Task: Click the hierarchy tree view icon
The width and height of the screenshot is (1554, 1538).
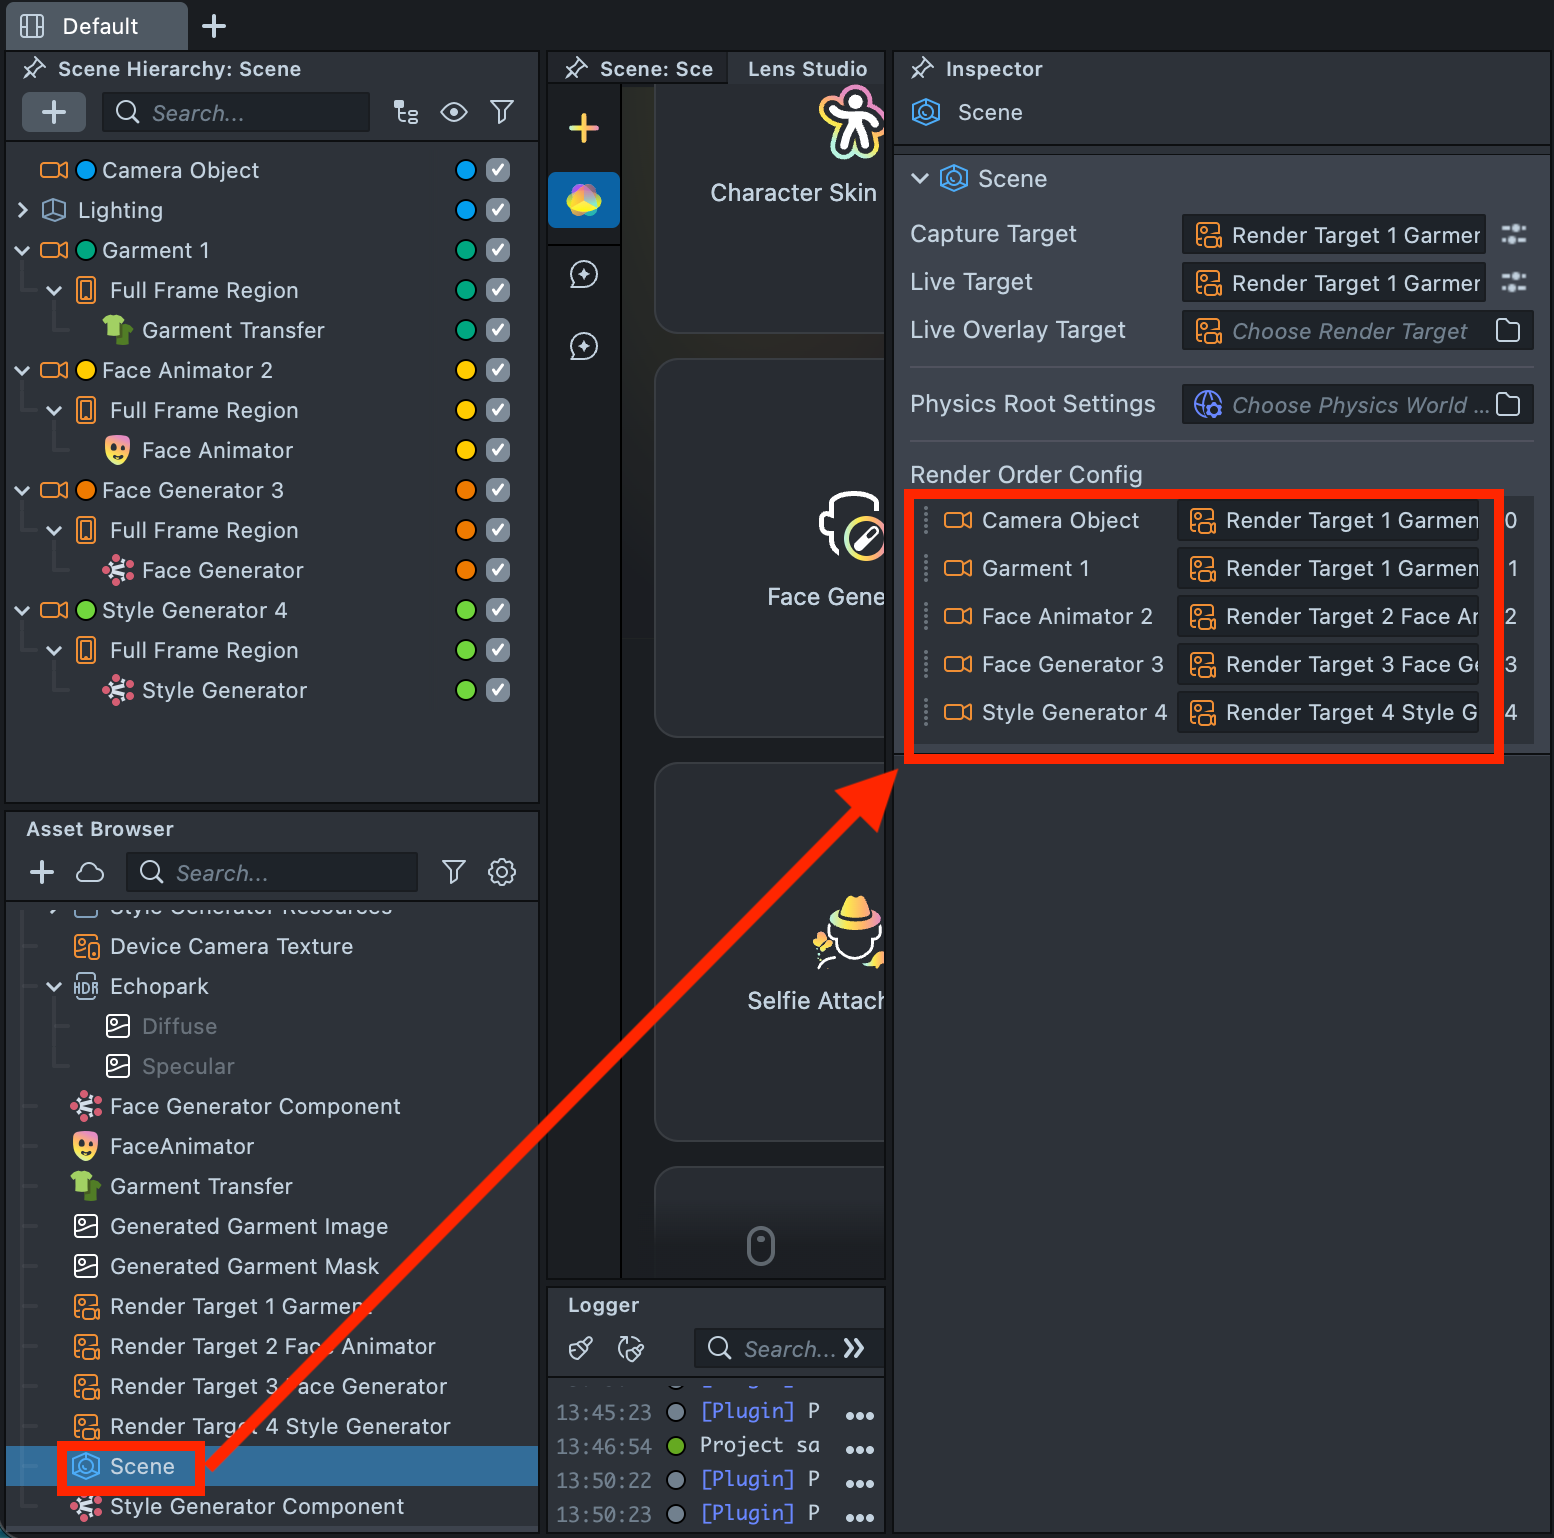Action: click(406, 112)
